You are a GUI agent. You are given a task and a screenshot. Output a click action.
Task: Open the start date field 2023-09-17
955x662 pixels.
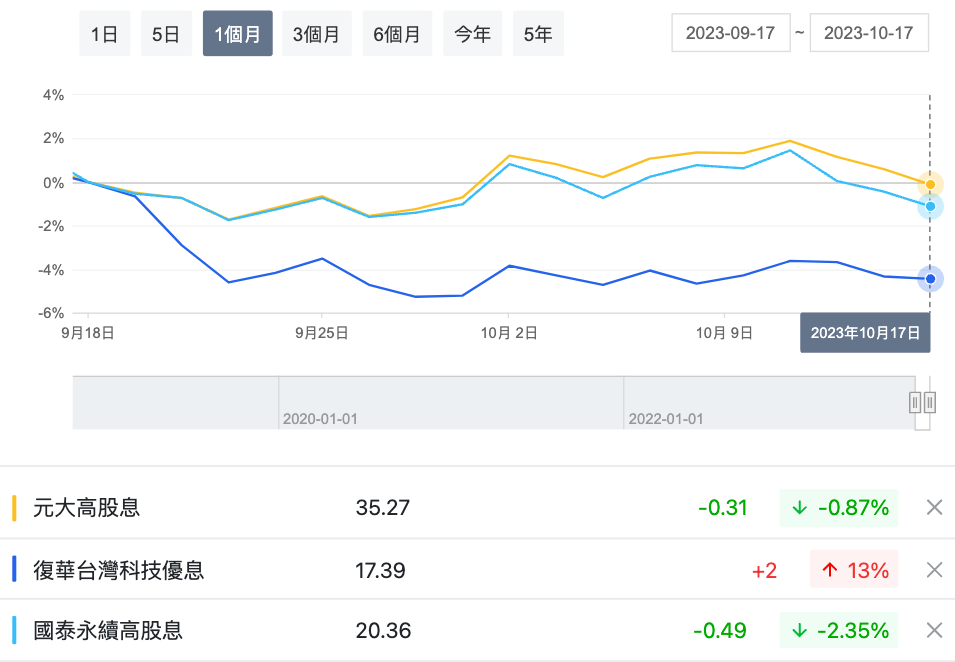[731, 33]
